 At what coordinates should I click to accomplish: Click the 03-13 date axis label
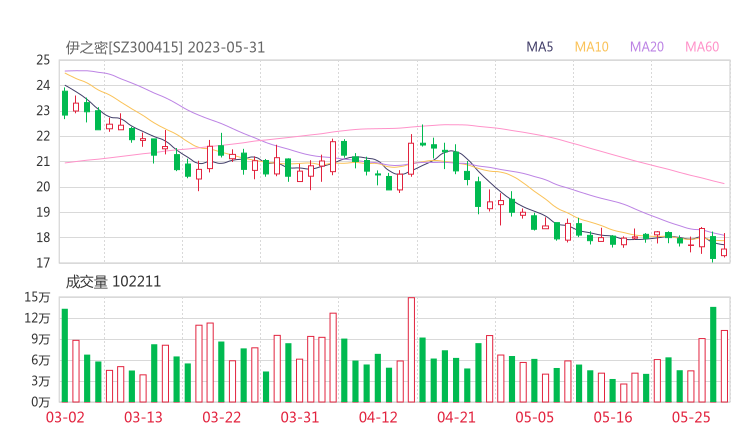click(143, 417)
